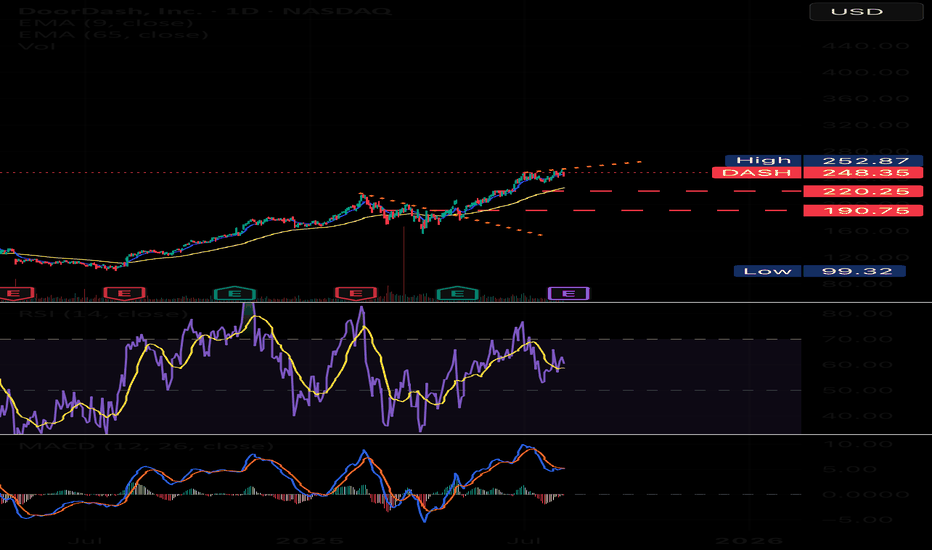Viewport: 932px width, 550px height.
Task: Click the 400.00 price axis label
Action: coord(866,73)
